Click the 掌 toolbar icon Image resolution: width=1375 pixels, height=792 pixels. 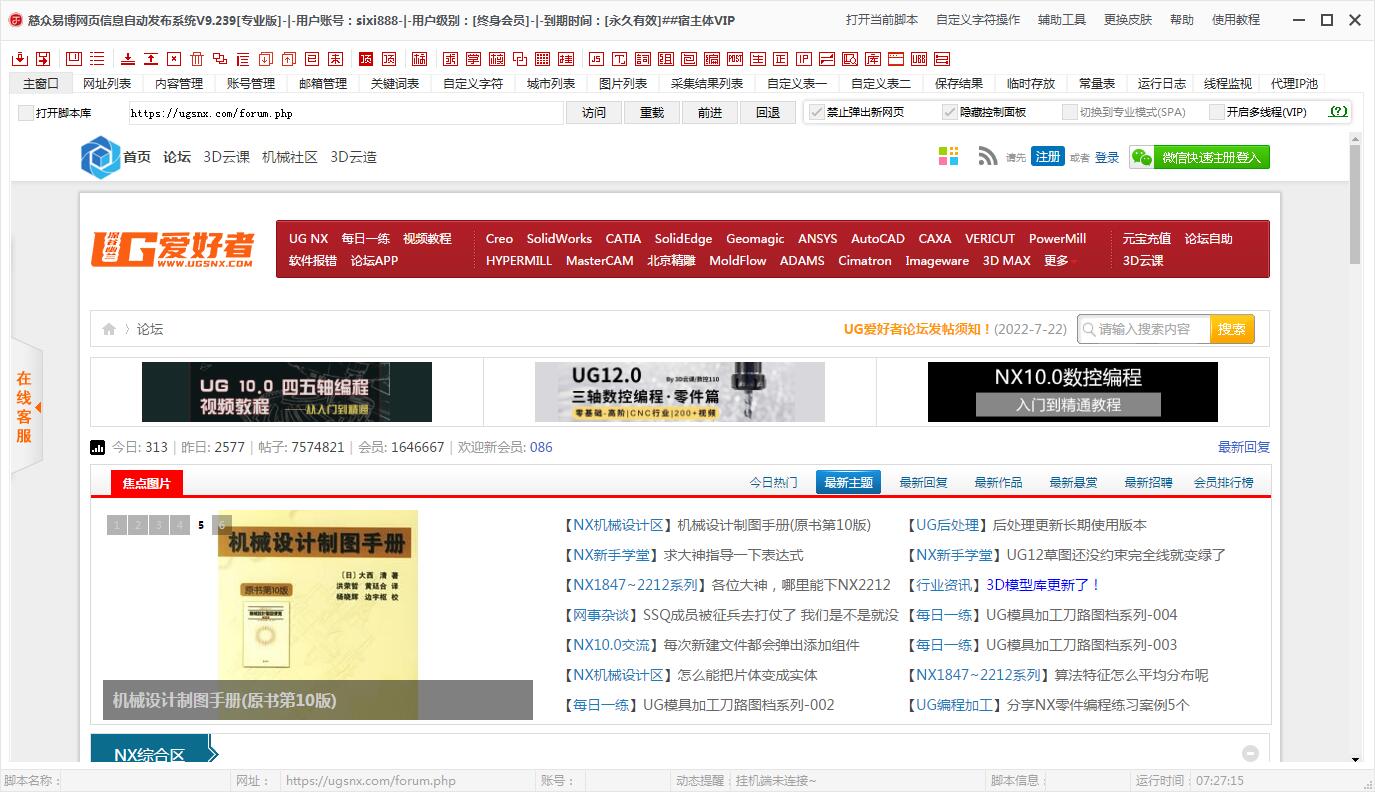click(x=474, y=59)
